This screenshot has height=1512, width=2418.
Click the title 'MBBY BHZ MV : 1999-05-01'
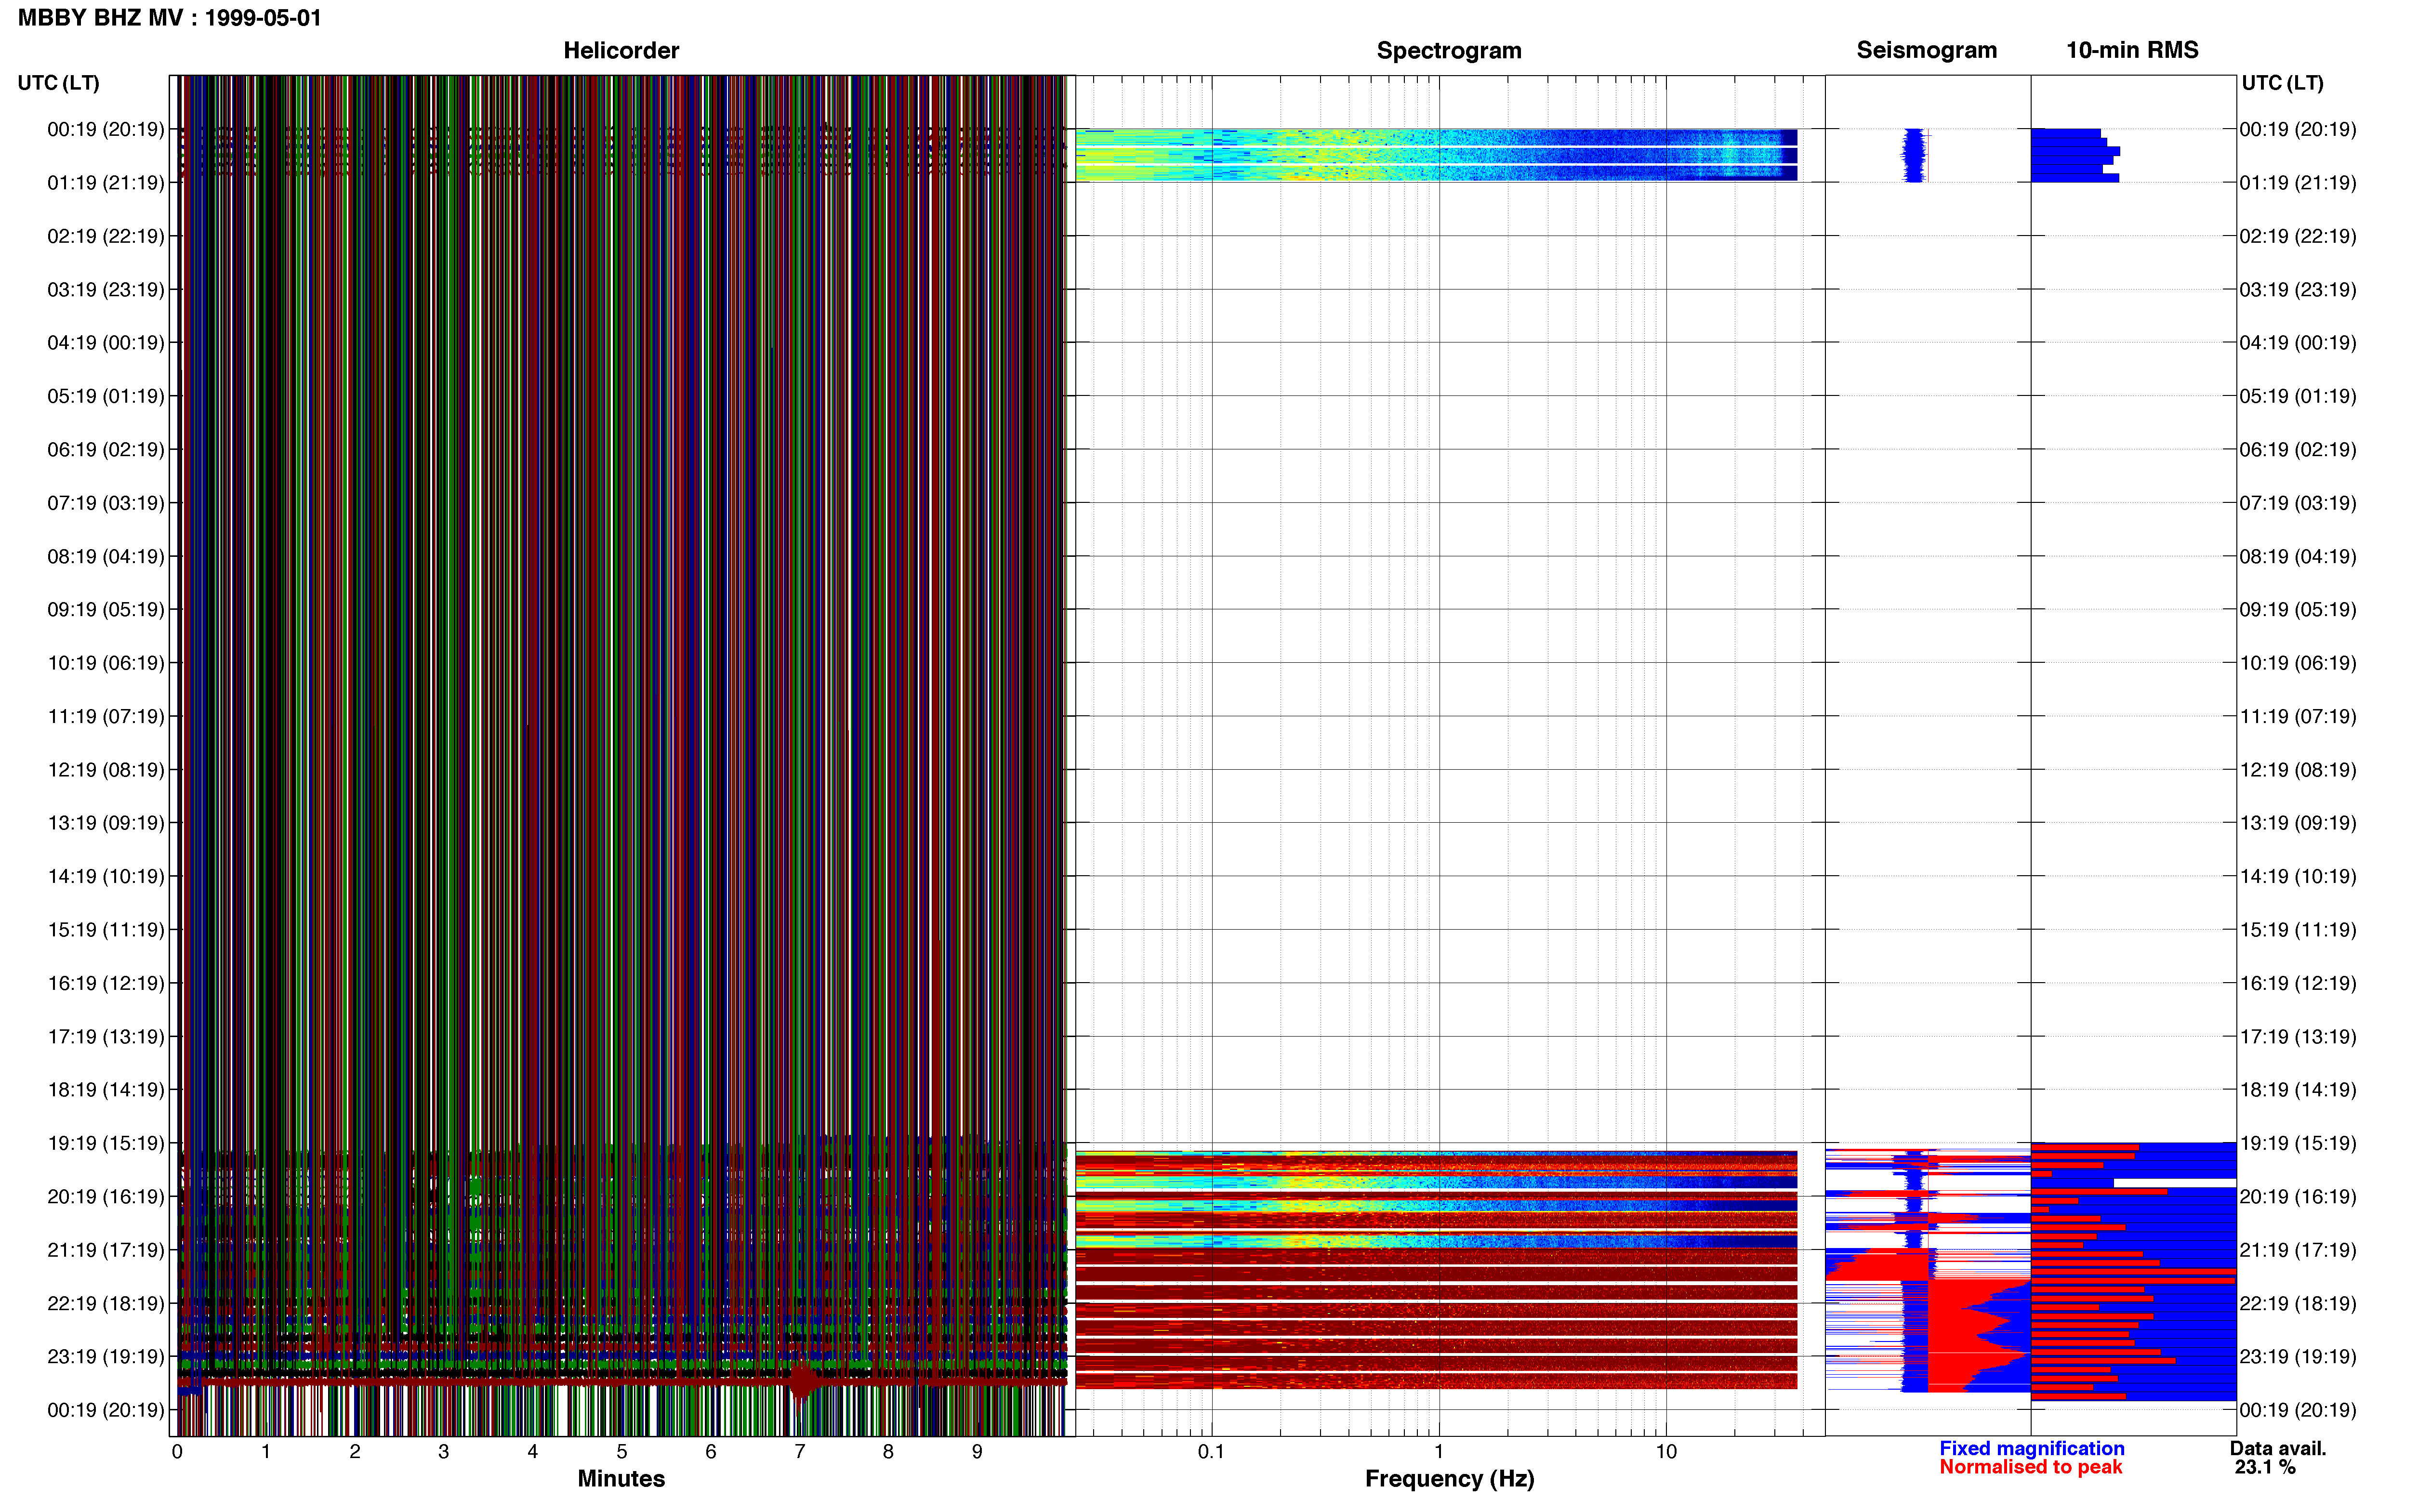tap(169, 18)
